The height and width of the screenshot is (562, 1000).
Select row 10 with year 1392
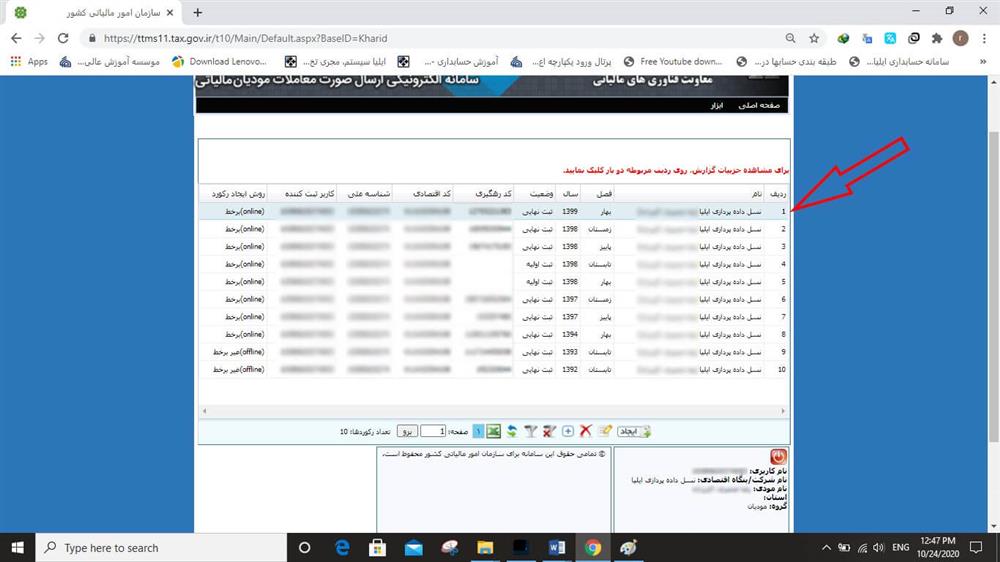494,369
